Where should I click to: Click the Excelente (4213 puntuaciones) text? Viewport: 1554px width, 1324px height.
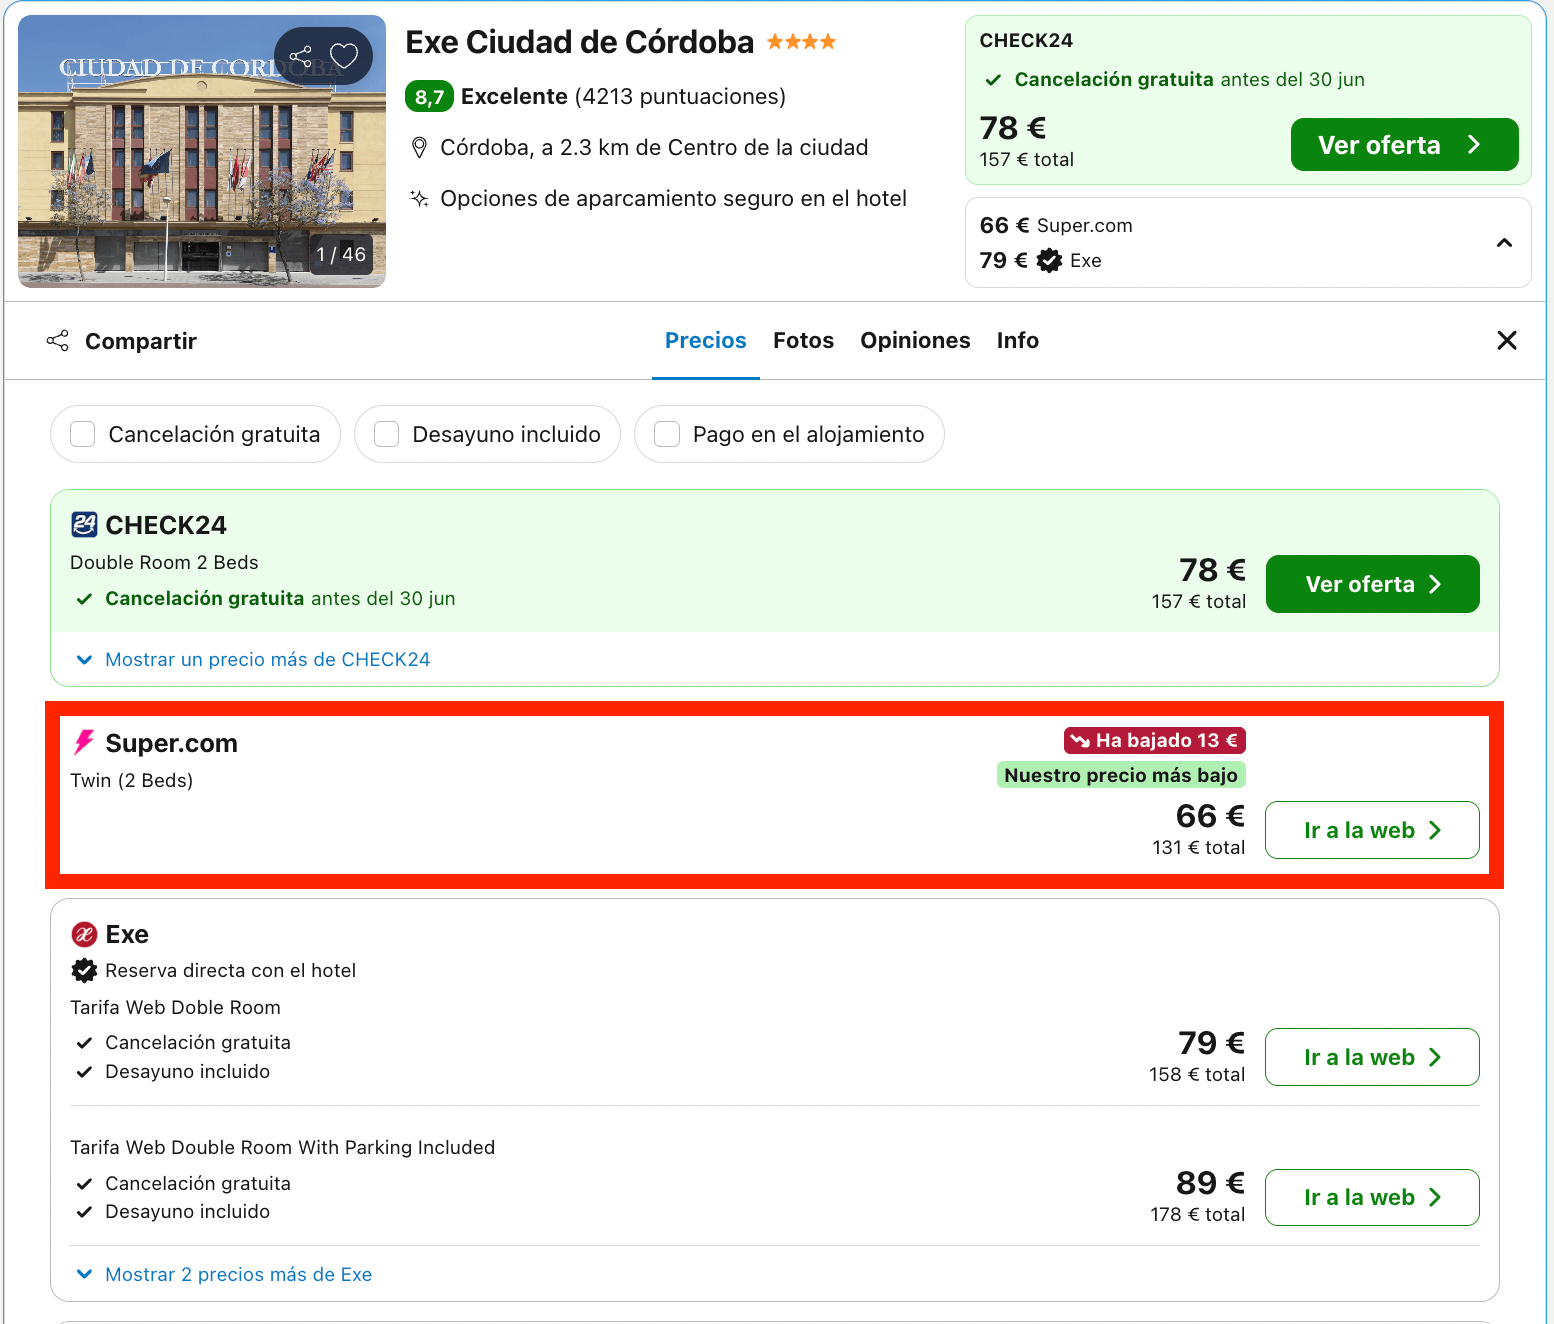pyautogui.click(x=623, y=97)
